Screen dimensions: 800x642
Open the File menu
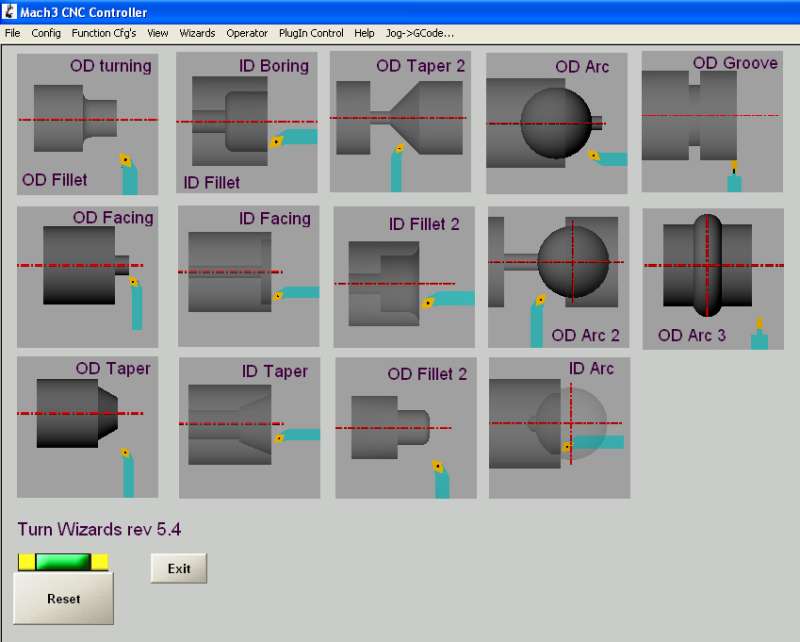[12, 33]
